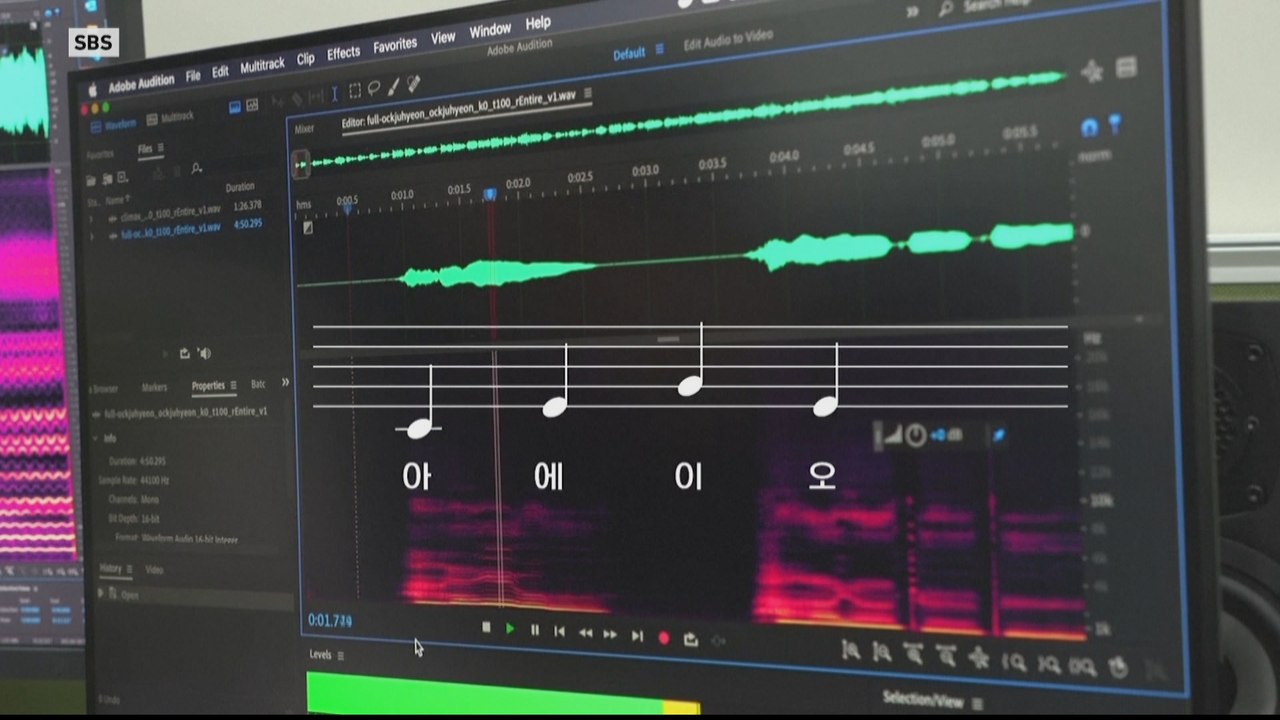Stop playback
The image size is (1280, 720).
point(486,628)
